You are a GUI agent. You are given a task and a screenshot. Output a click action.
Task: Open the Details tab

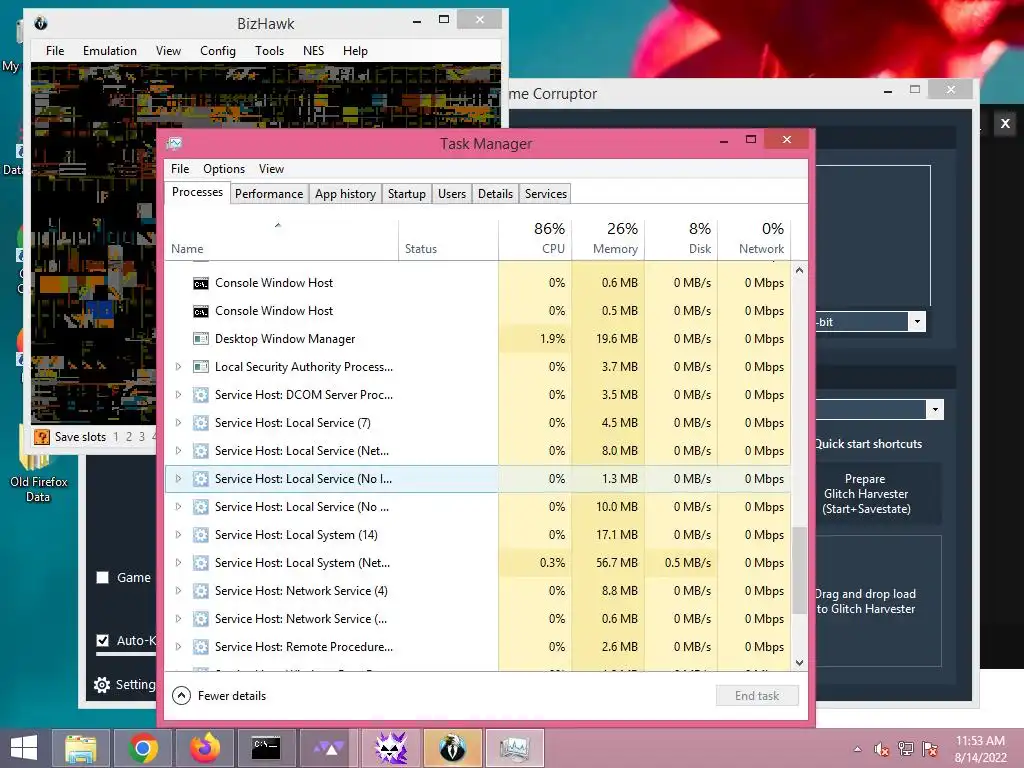(x=495, y=194)
